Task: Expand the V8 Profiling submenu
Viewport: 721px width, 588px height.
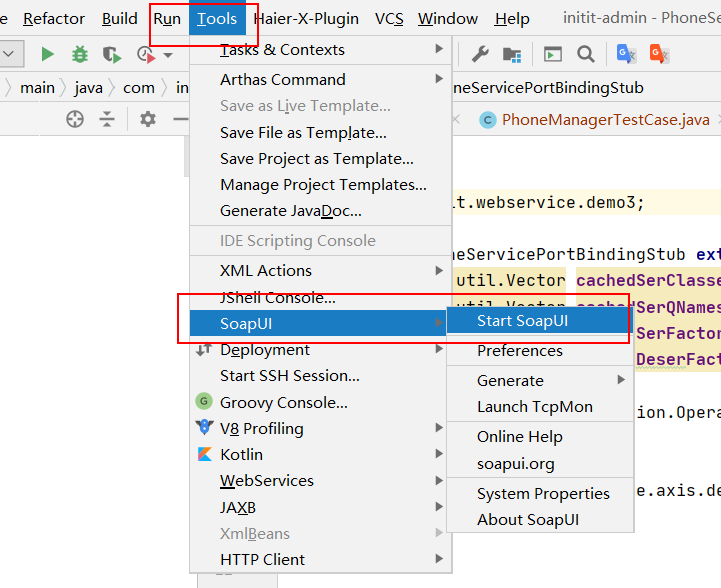Action: (320, 428)
